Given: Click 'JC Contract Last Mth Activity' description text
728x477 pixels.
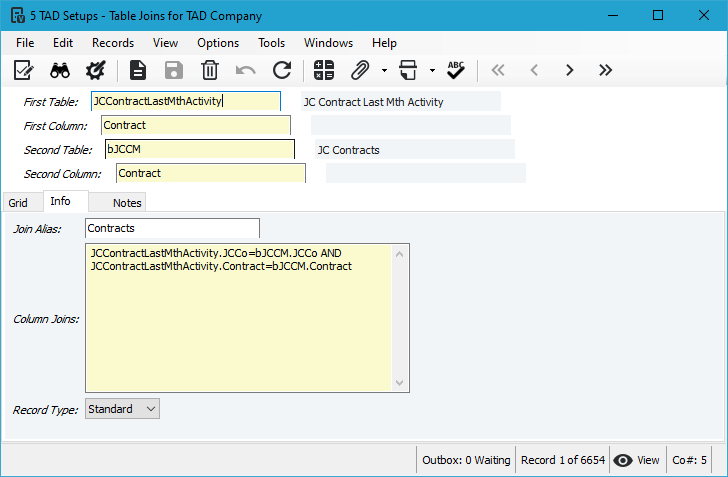Looking at the screenshot, I should pyautogui.click(x=373, y=102).
